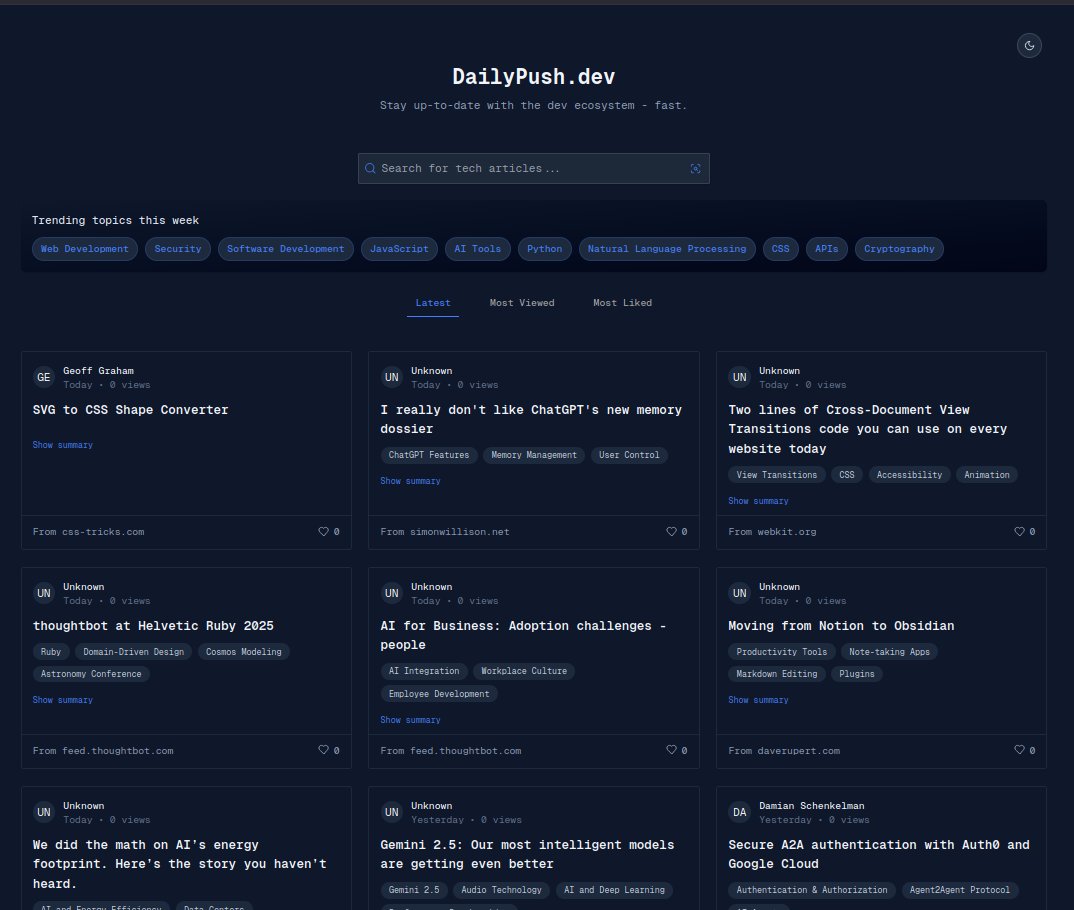1074x910 pixels.
Task: Select the Web Development trending topic
Action: pyautogui.click(x=85, y=249)
